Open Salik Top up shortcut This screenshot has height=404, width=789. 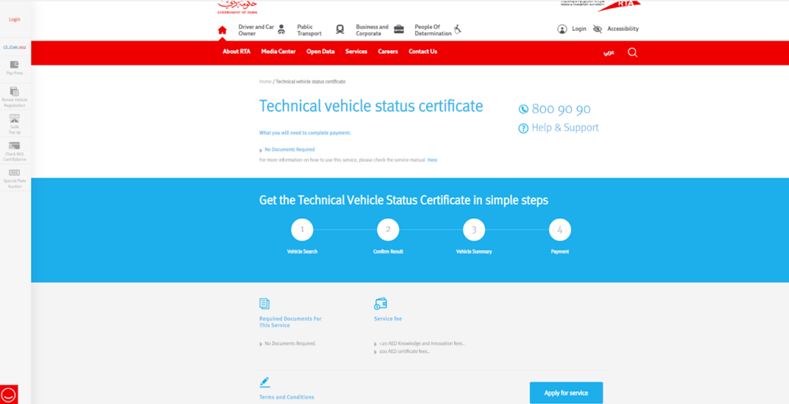click(14, 121)
